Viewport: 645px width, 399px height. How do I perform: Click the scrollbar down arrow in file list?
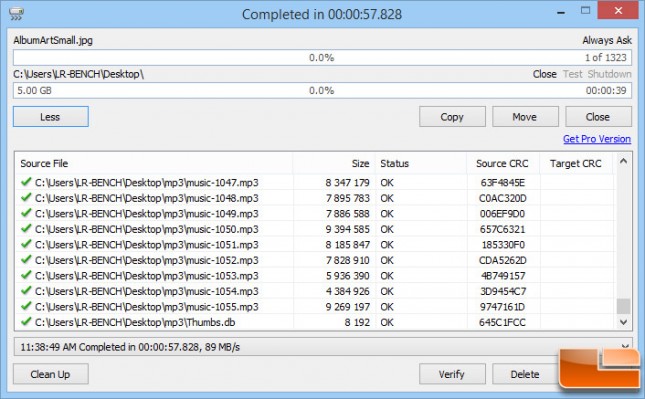(x=623, y=322)
